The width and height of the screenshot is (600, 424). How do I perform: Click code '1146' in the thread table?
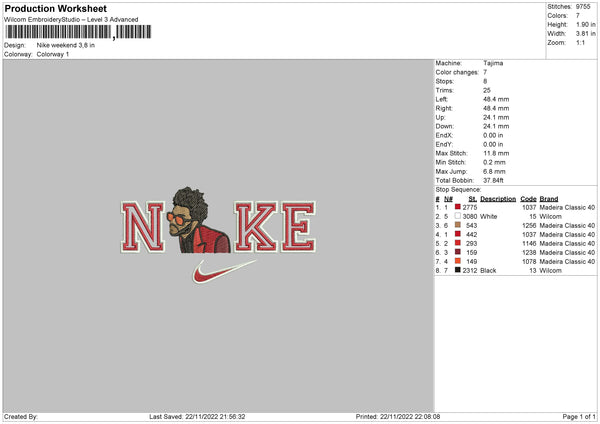point(529,243)
